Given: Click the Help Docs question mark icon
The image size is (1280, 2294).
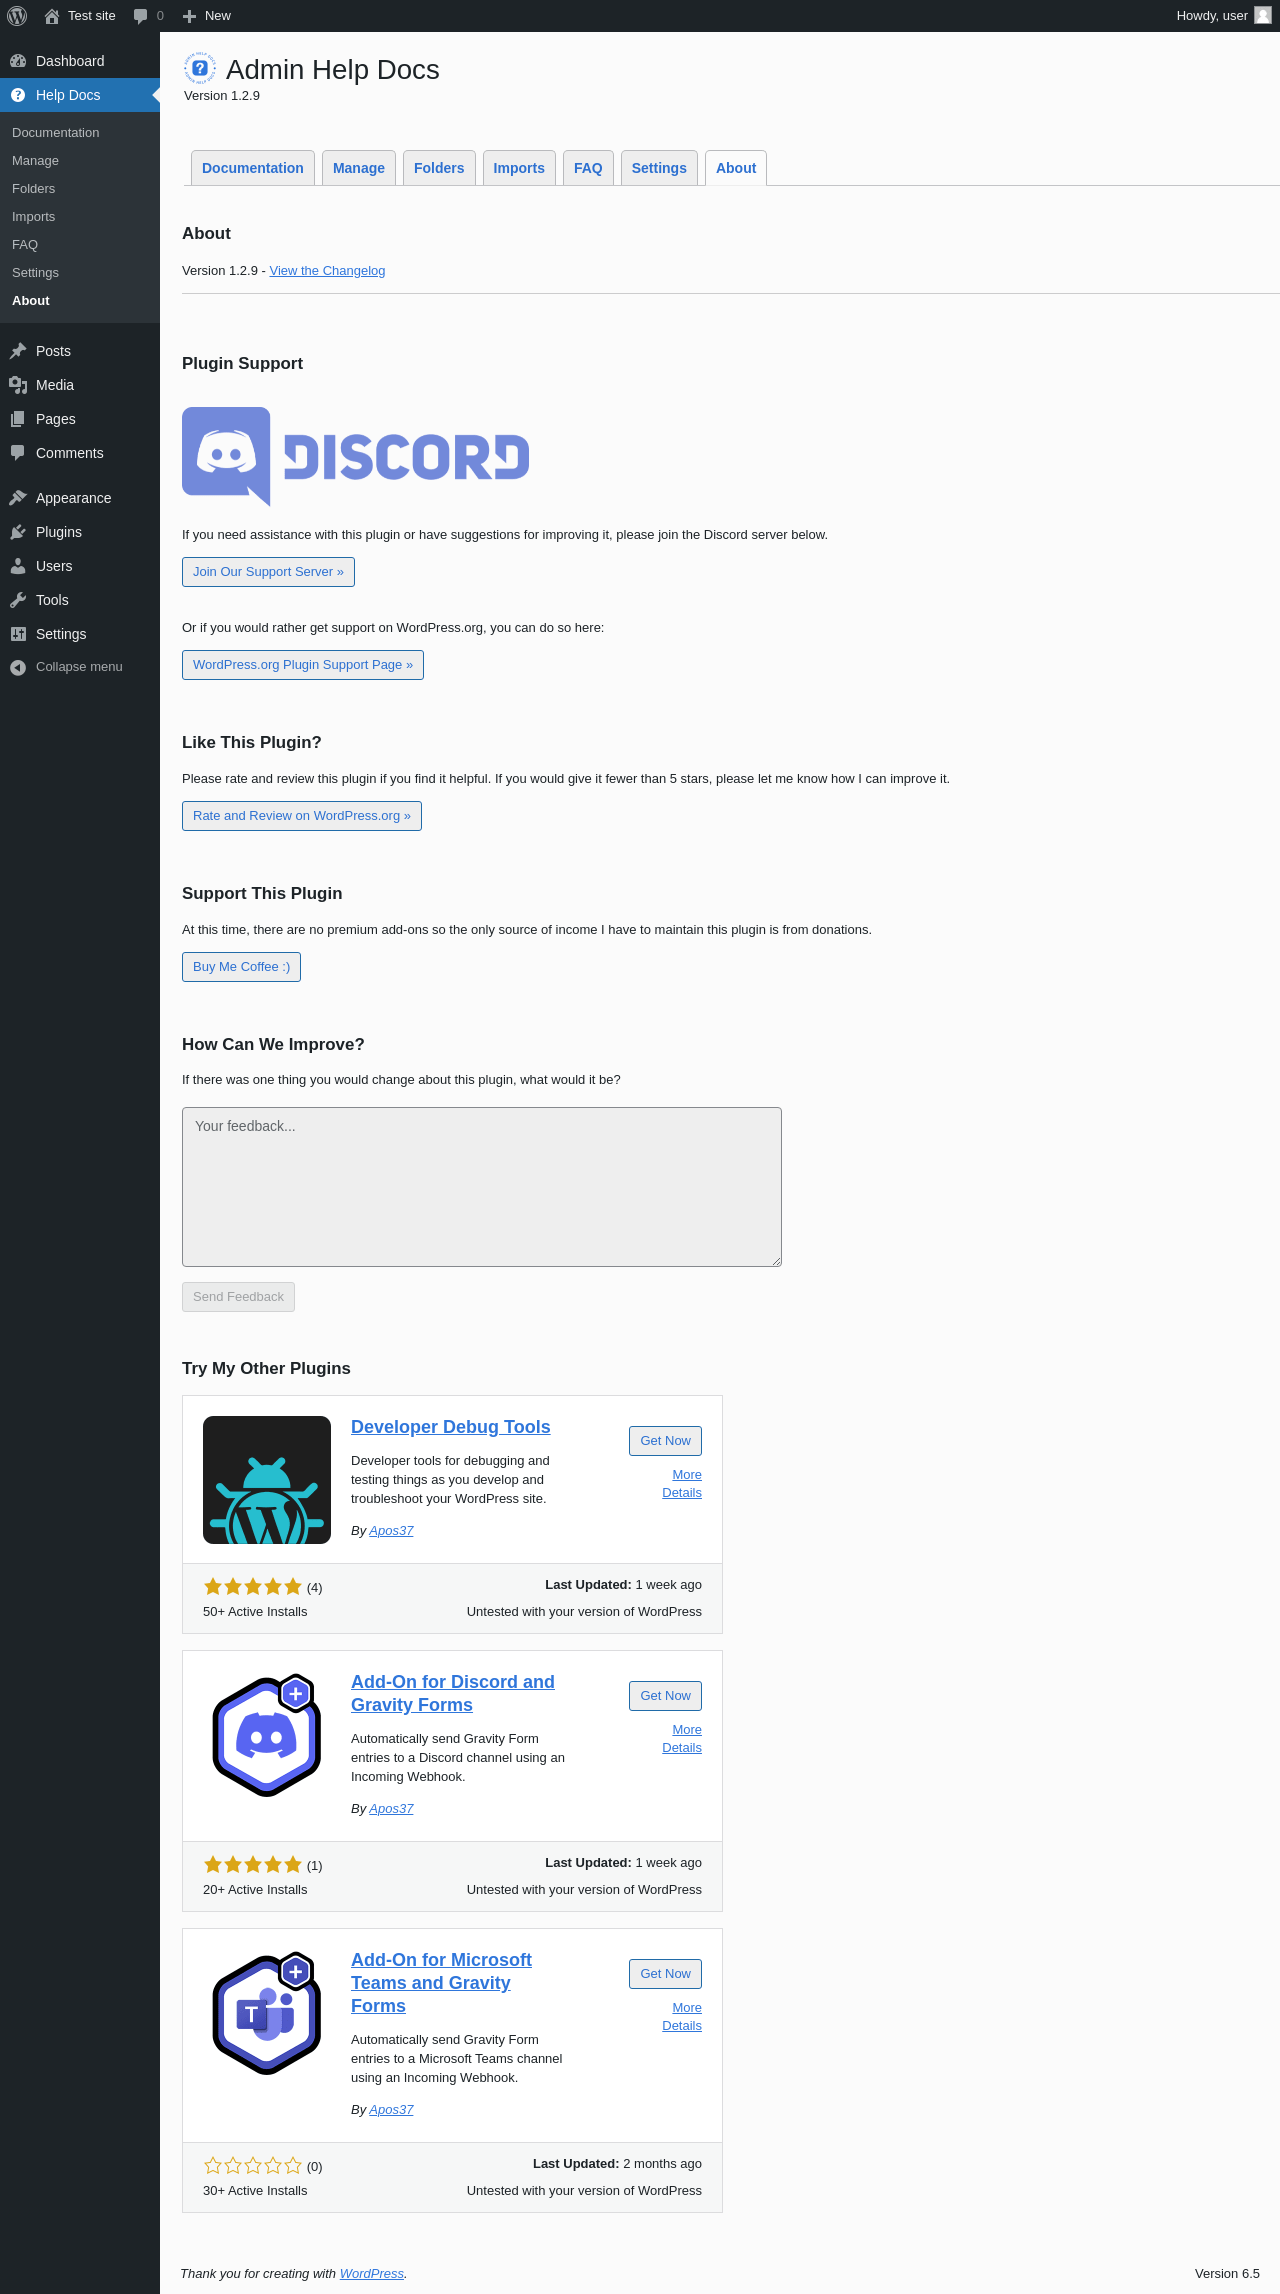Looking at the screenshot, I should click(18, 95).
